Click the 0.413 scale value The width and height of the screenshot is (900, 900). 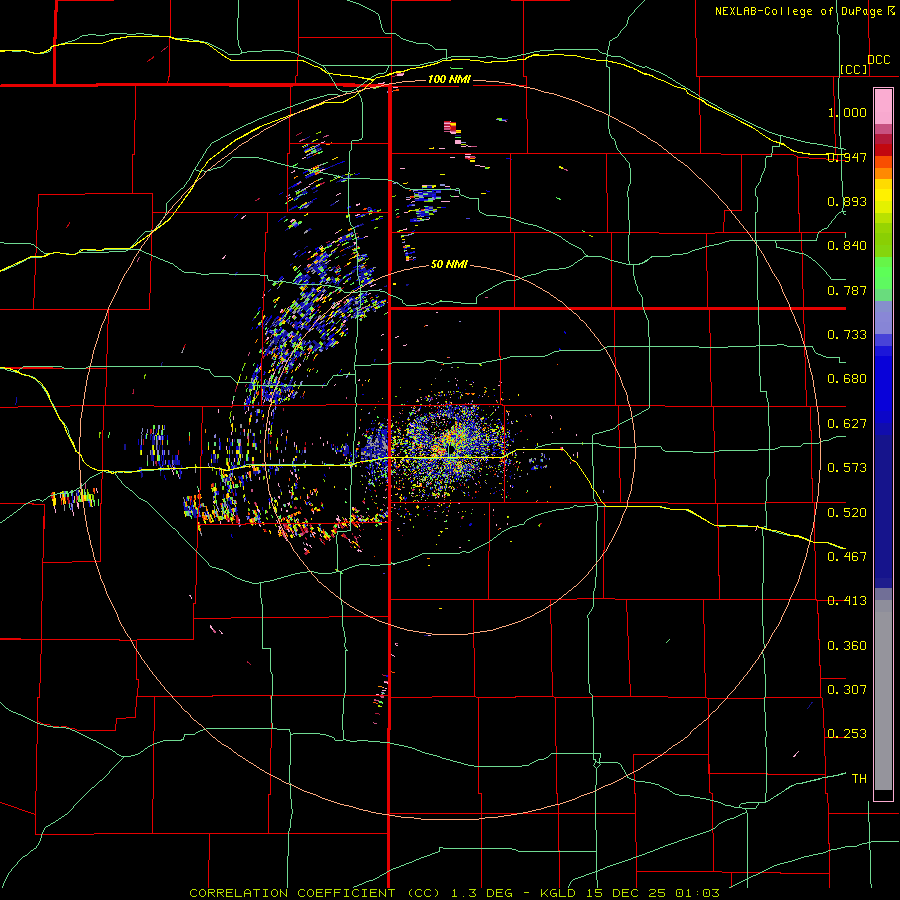pos(847,601)
